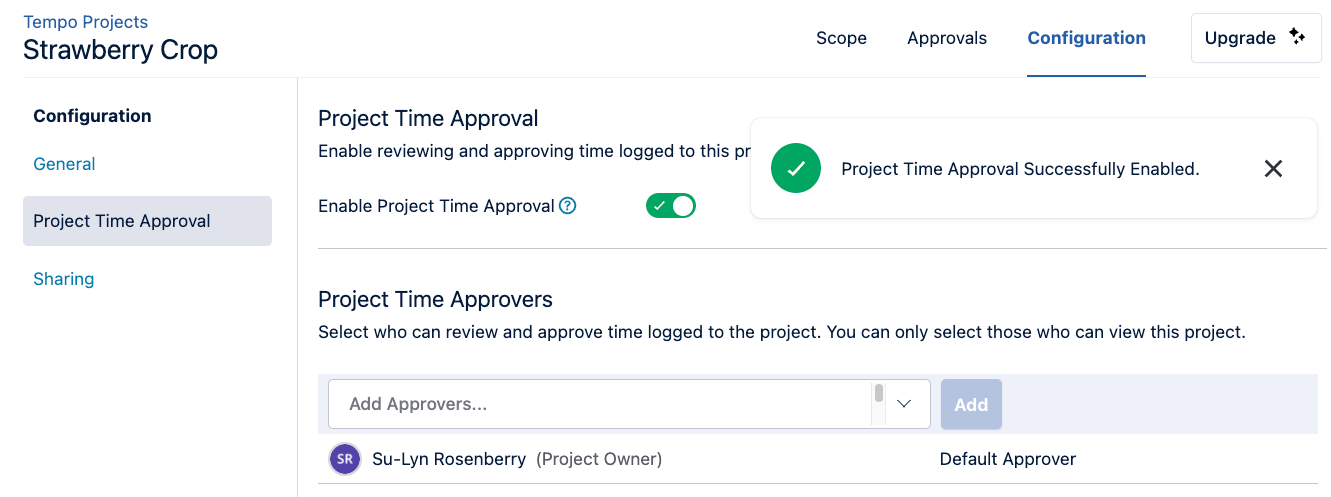The image size is (1331, 497).
Task: Open the Sharing configuration page
Action: [x=63, y=279]
